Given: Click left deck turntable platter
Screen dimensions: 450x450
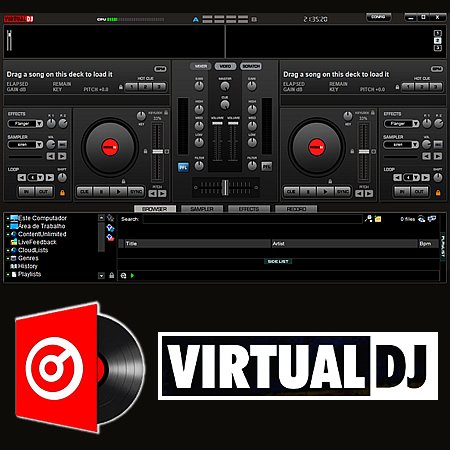Looking at the screenshot, I should click(110, 147).
